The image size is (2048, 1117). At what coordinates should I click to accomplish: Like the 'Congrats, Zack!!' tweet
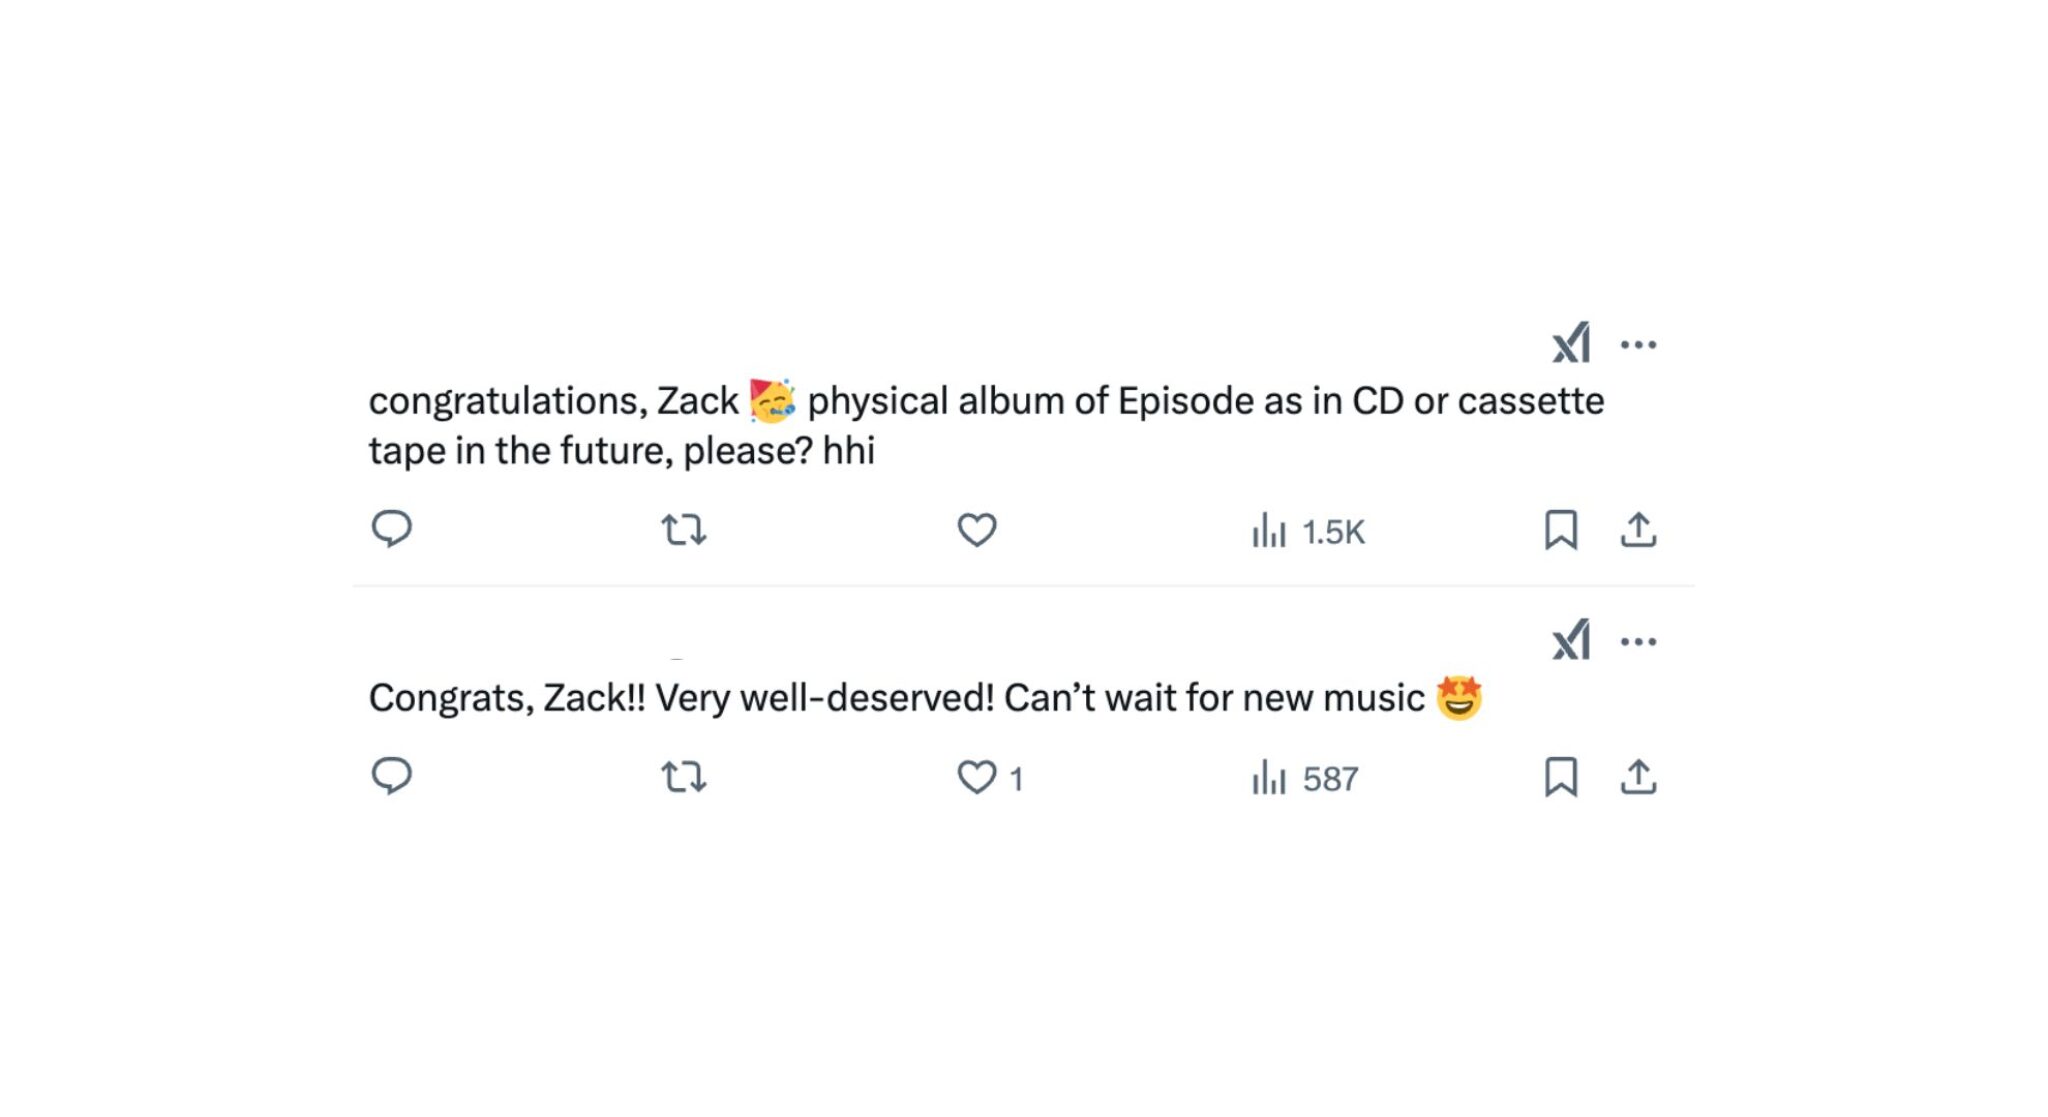(x=977, y=780)
